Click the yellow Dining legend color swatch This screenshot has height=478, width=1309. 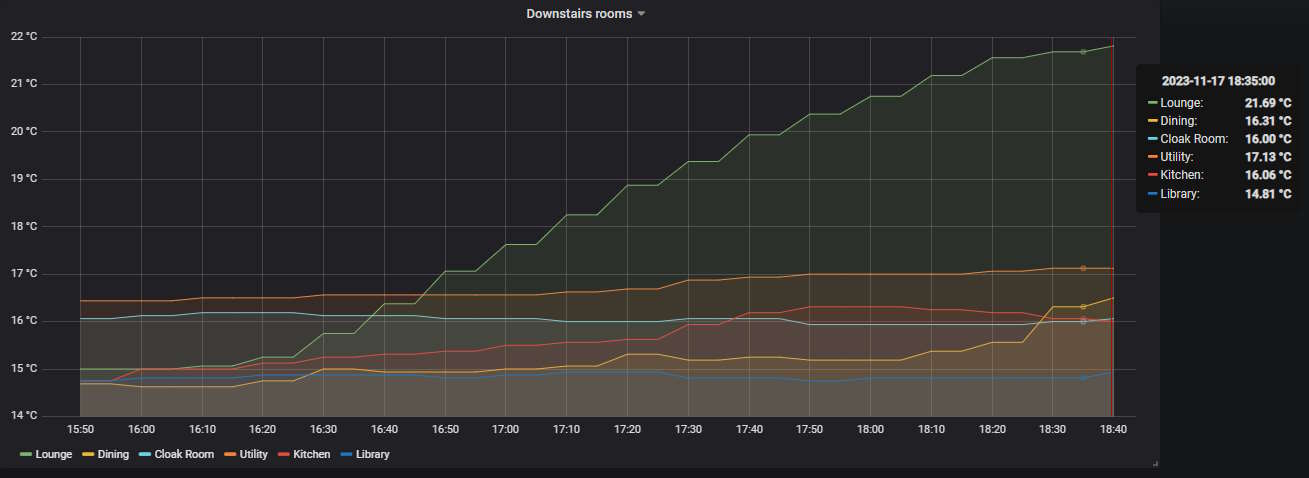(87, 454)
